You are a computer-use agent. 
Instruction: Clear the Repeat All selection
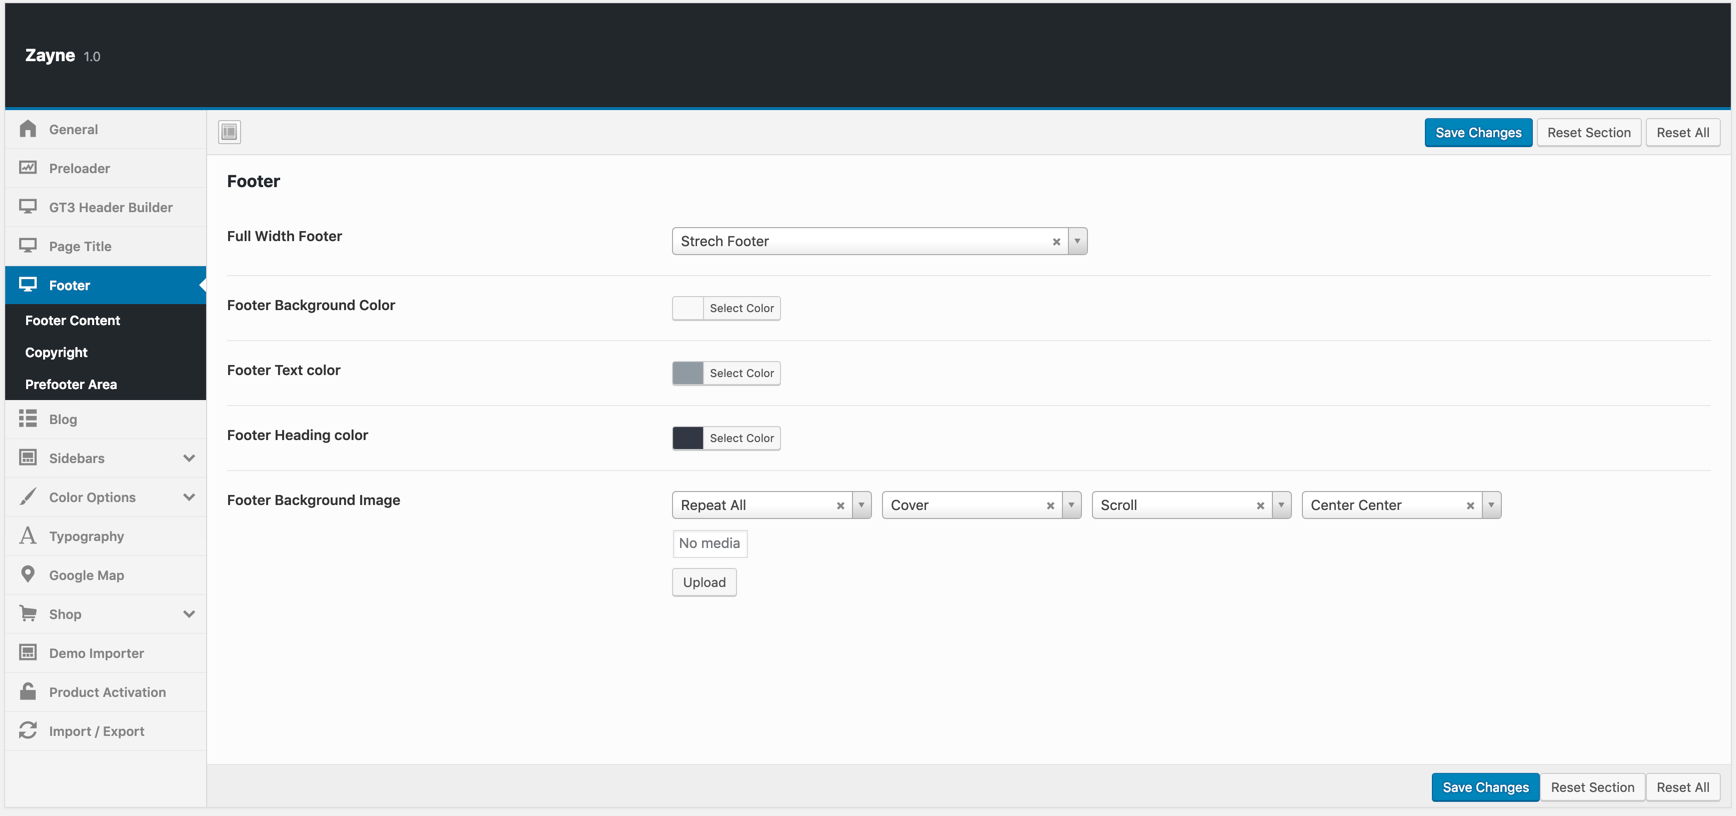tap(840, 506)
